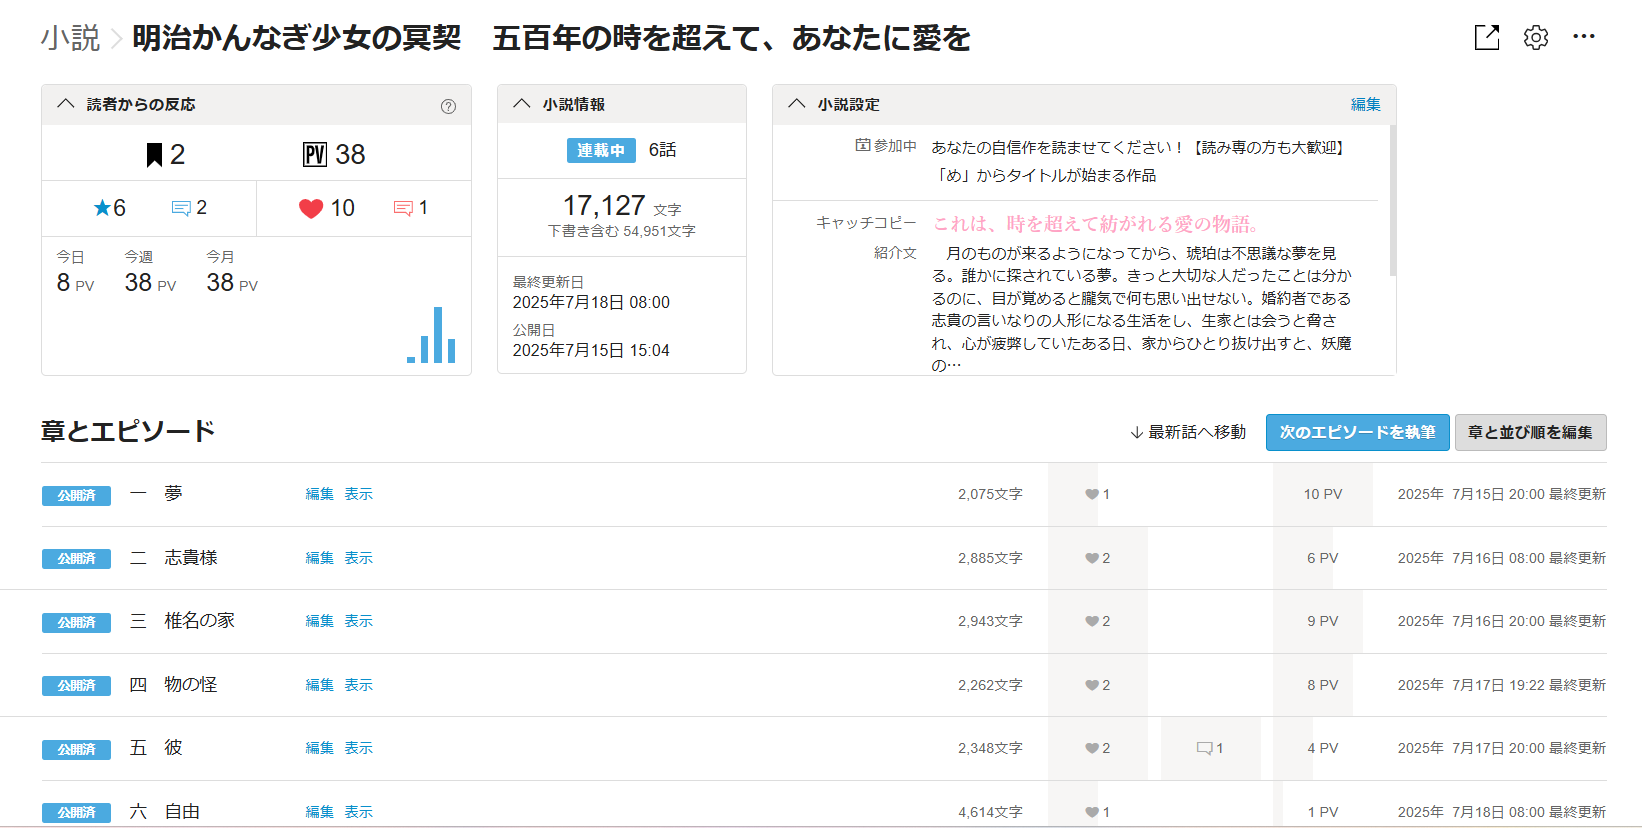Edit episode 二 志貴様
Viewport: 1642px width, 828px height.
(320, 558)
